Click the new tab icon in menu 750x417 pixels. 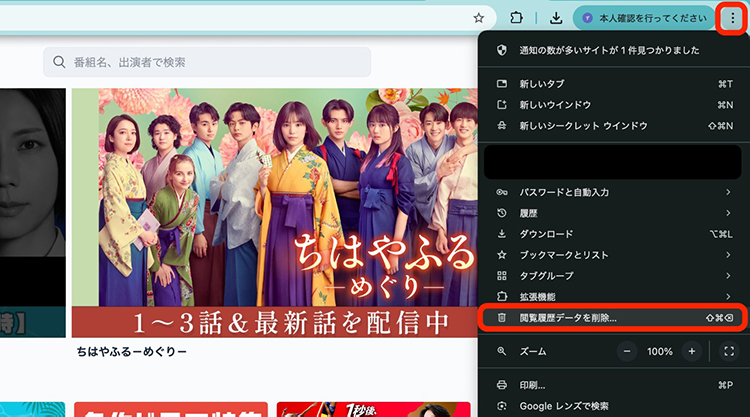coord(501,84)
